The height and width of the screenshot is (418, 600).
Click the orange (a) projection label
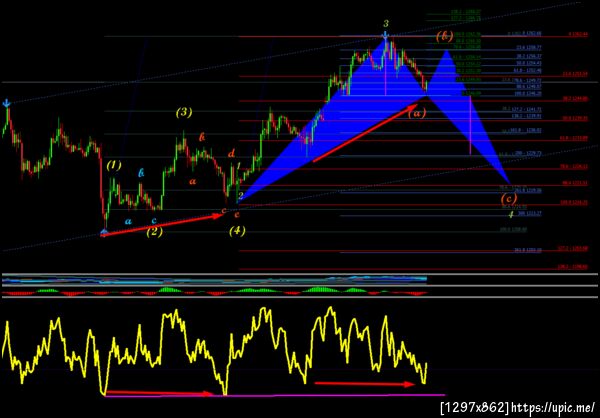point(417,113)
